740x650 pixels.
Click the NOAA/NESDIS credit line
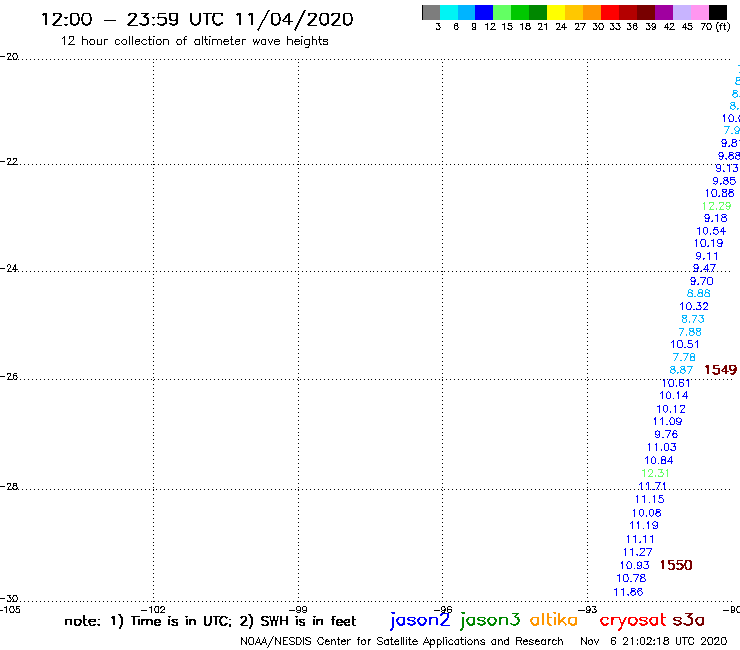tap(402, 642)
